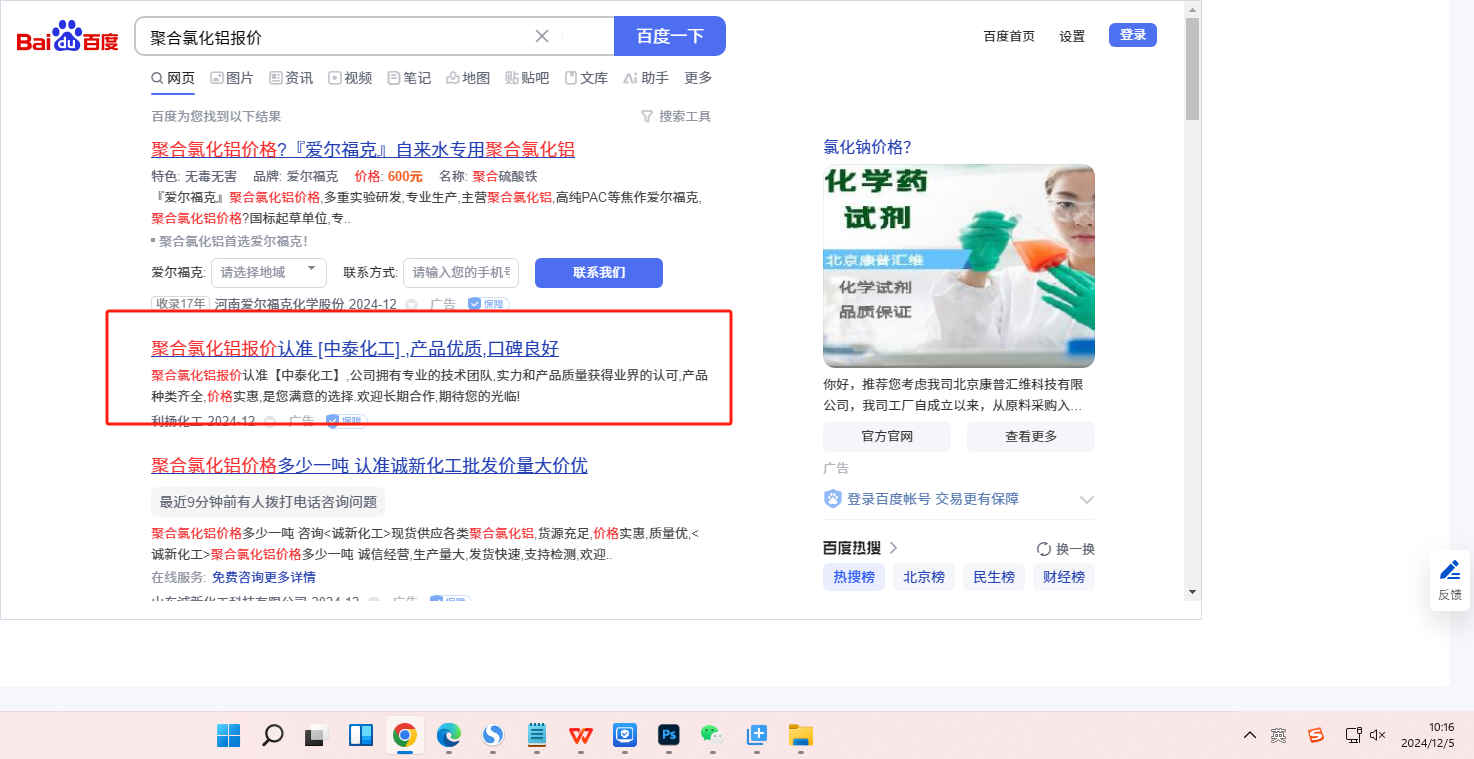Viewport: 1474px width, 759px height.
Task: Click the 百度一下 search button
Action: click(670, 36)
